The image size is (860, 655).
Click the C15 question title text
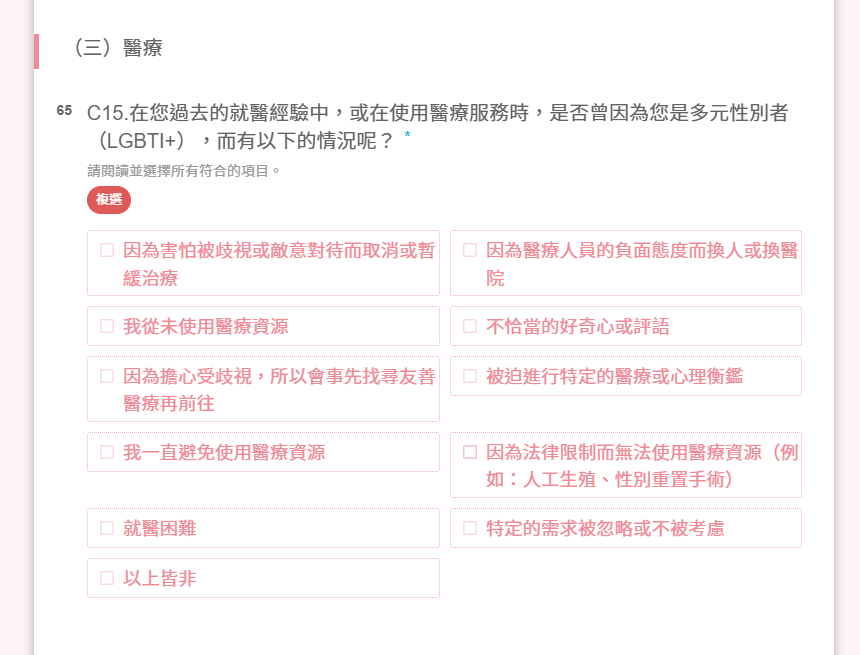pyautogui.click(x=438, y=127)
